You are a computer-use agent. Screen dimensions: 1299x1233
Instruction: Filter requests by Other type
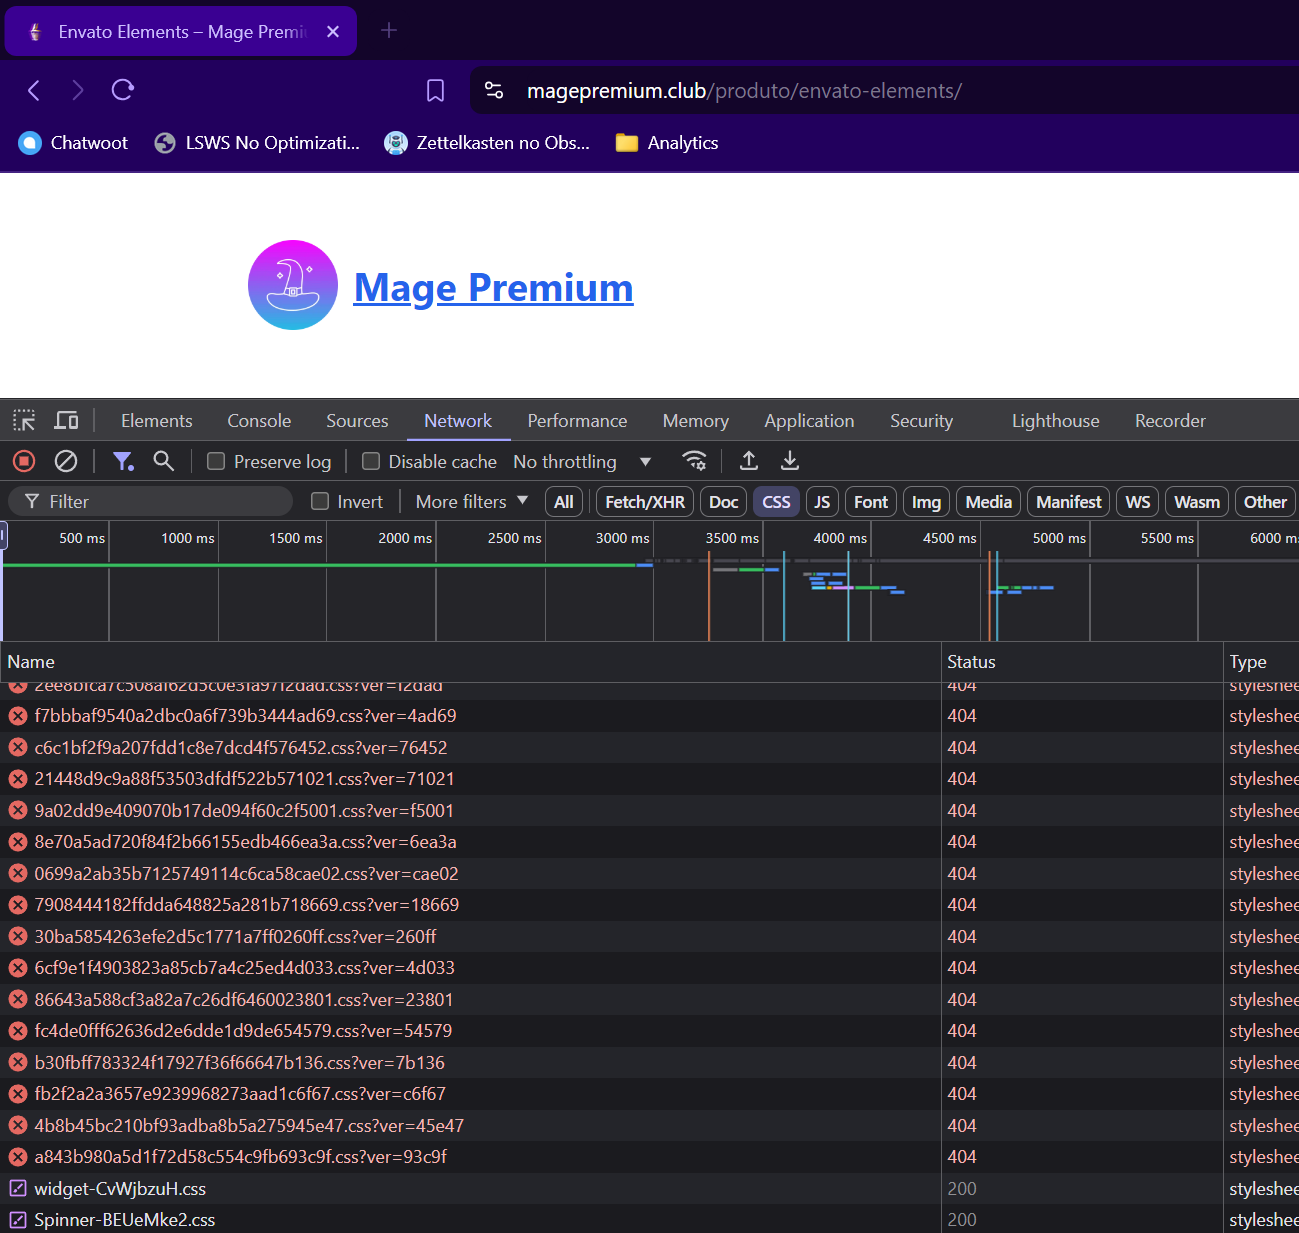click(x=1265, y=502)
